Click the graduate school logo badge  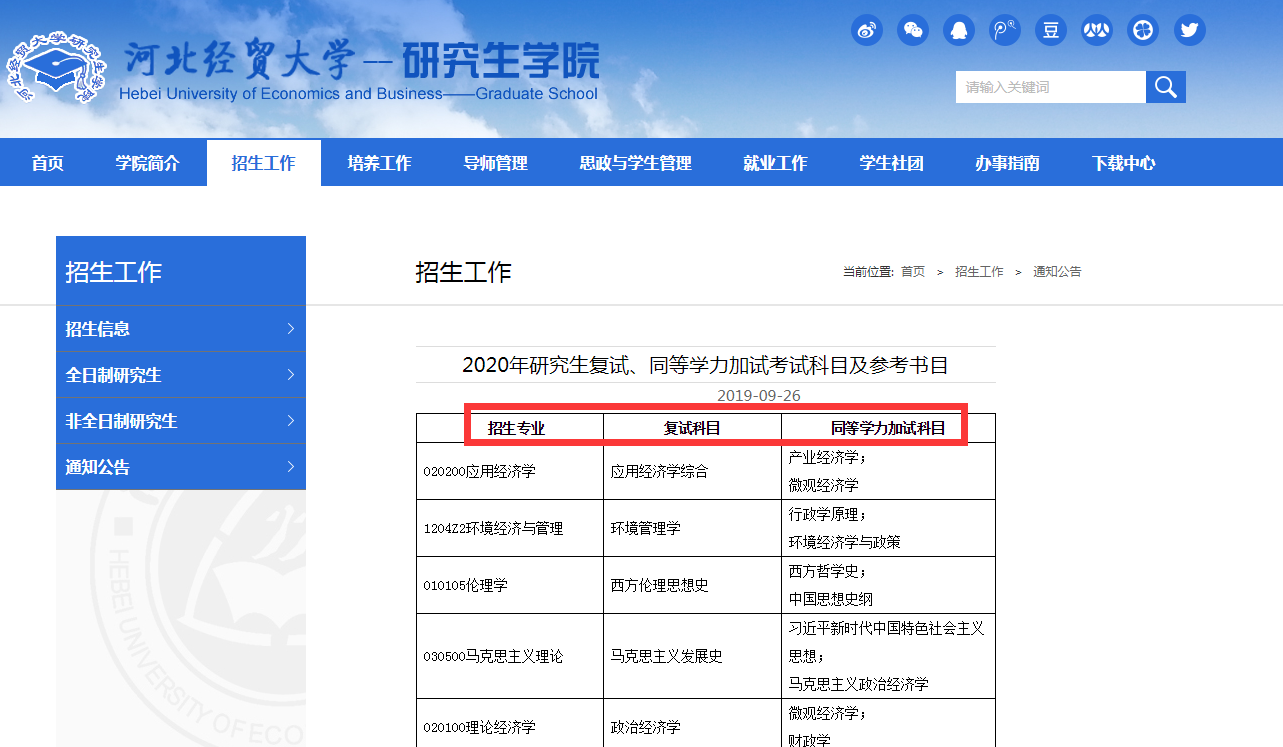click(56, 63)
